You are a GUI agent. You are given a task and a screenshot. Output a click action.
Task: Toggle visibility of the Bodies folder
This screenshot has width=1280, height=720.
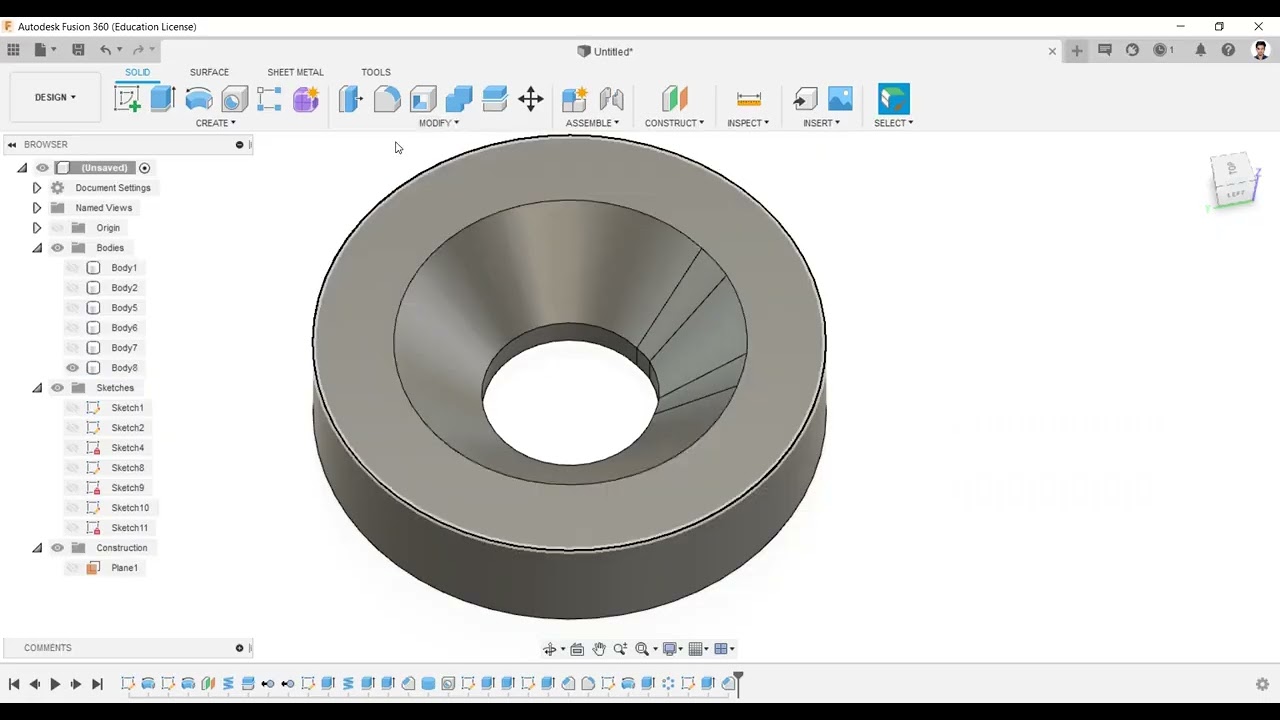(x=57, y=248)
